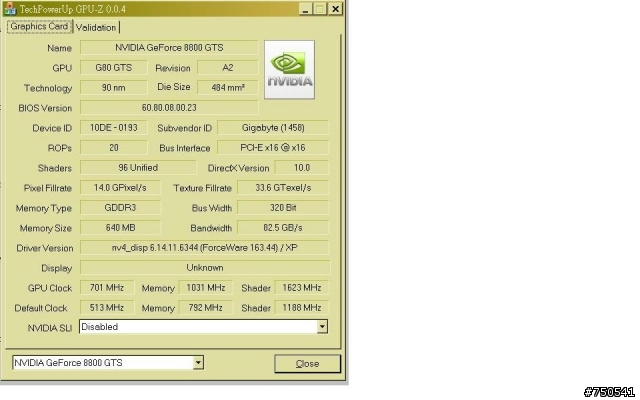Click the GPU value G80 GTS
Viewport: 640px width, 400px height.
113,68
